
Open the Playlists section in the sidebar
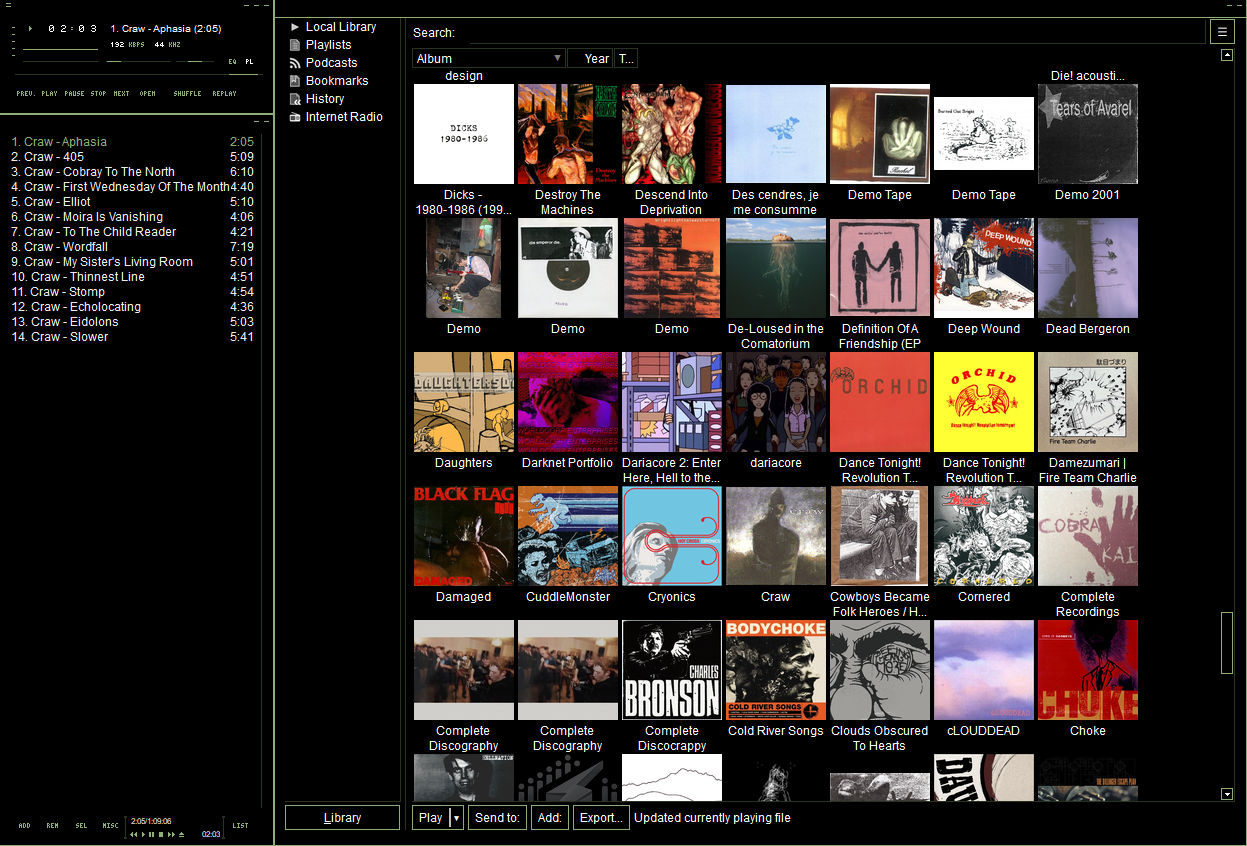point(328,45)
